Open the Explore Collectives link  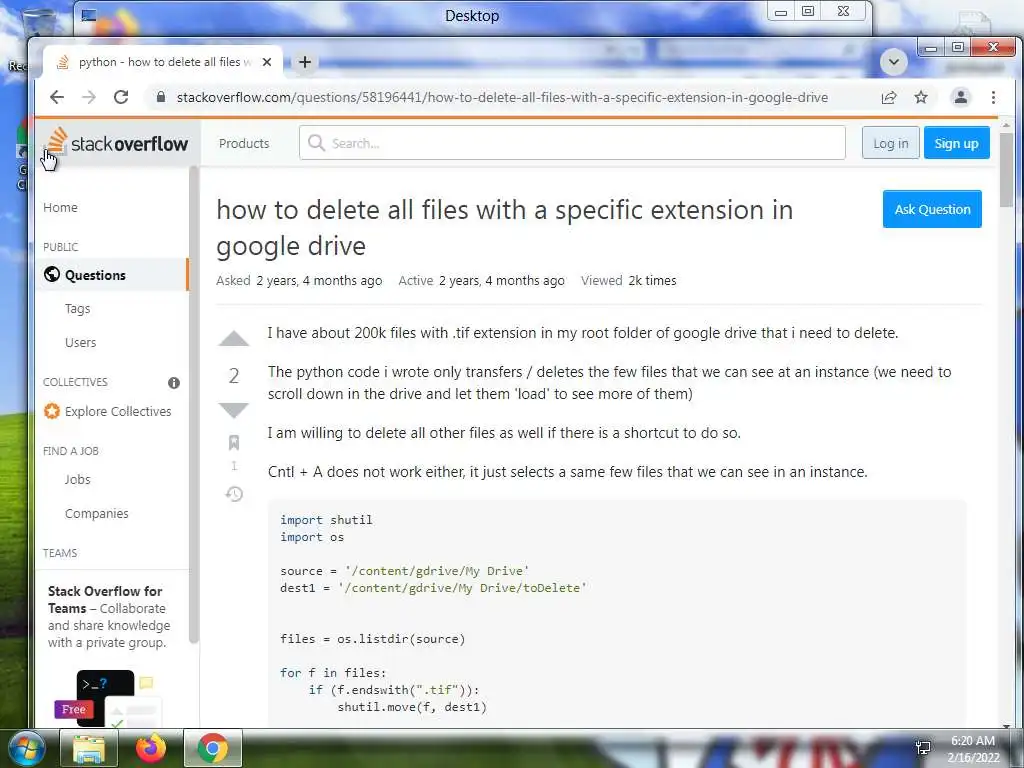118,411
